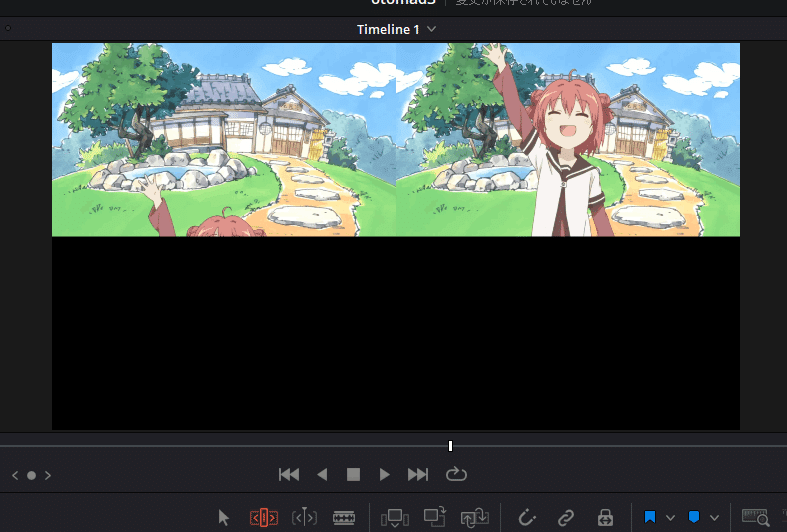
Task: Toggle position lock icon
Action: coord(605,517)
